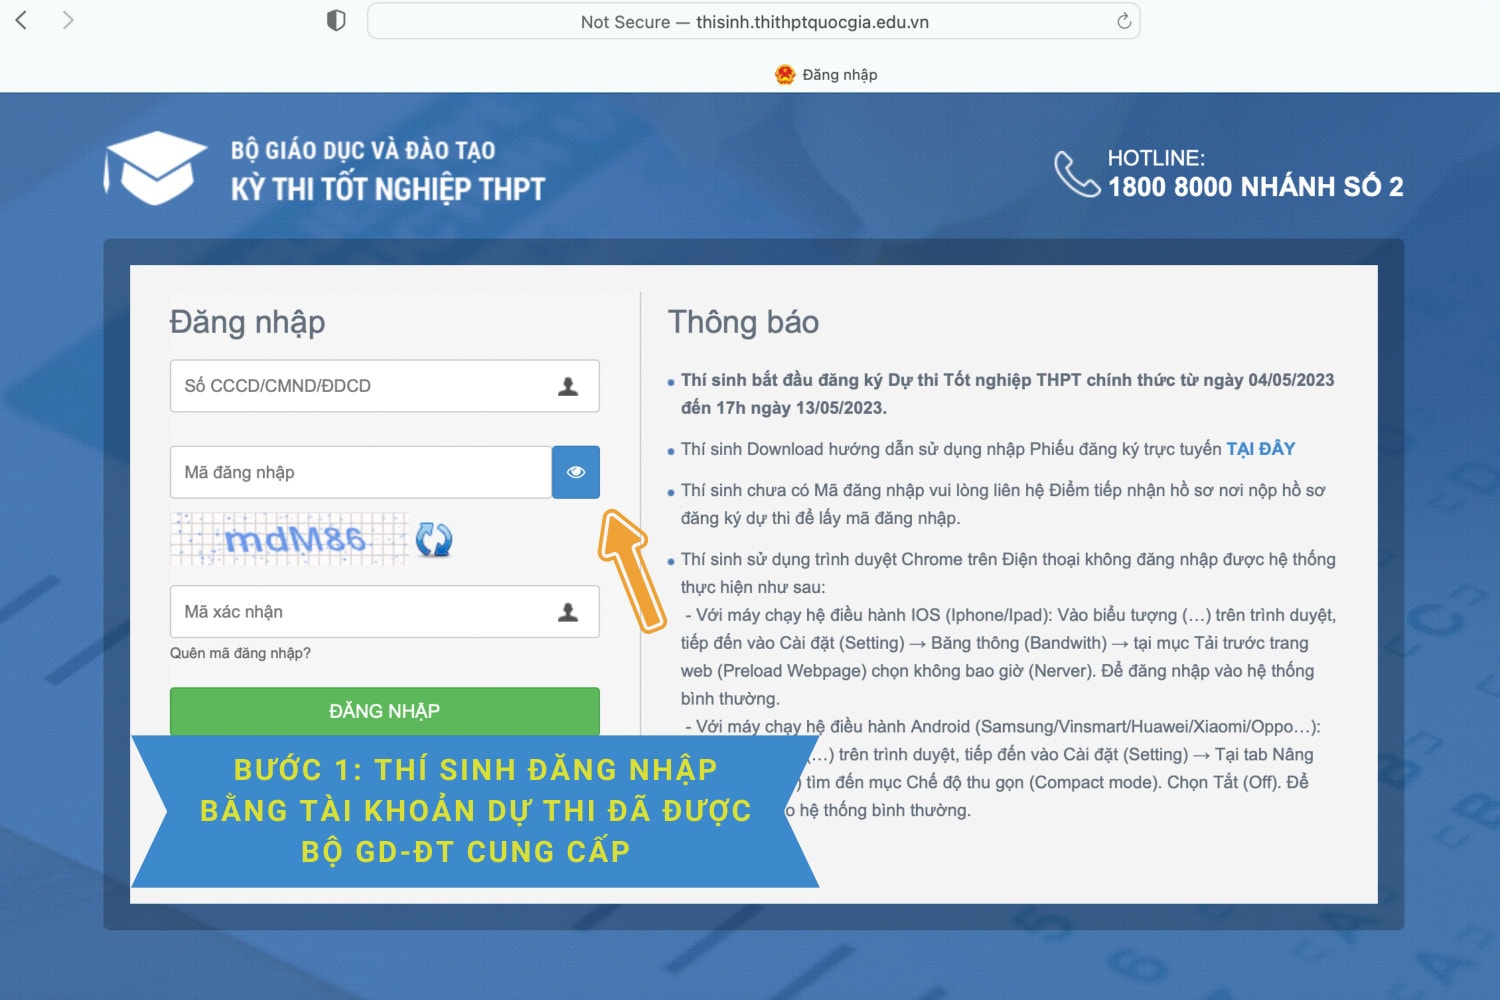1500x1000 pixels.
Task: Click the address bar showing thisinh.thithptquocgia.edu.vn
Action: click(x=754, y=21)
